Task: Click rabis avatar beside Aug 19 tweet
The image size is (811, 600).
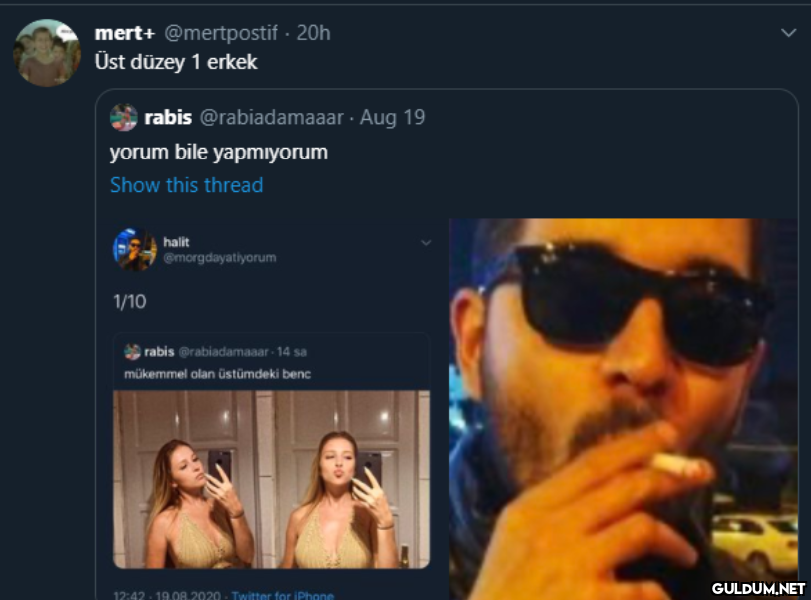Action: click(124, 117)
